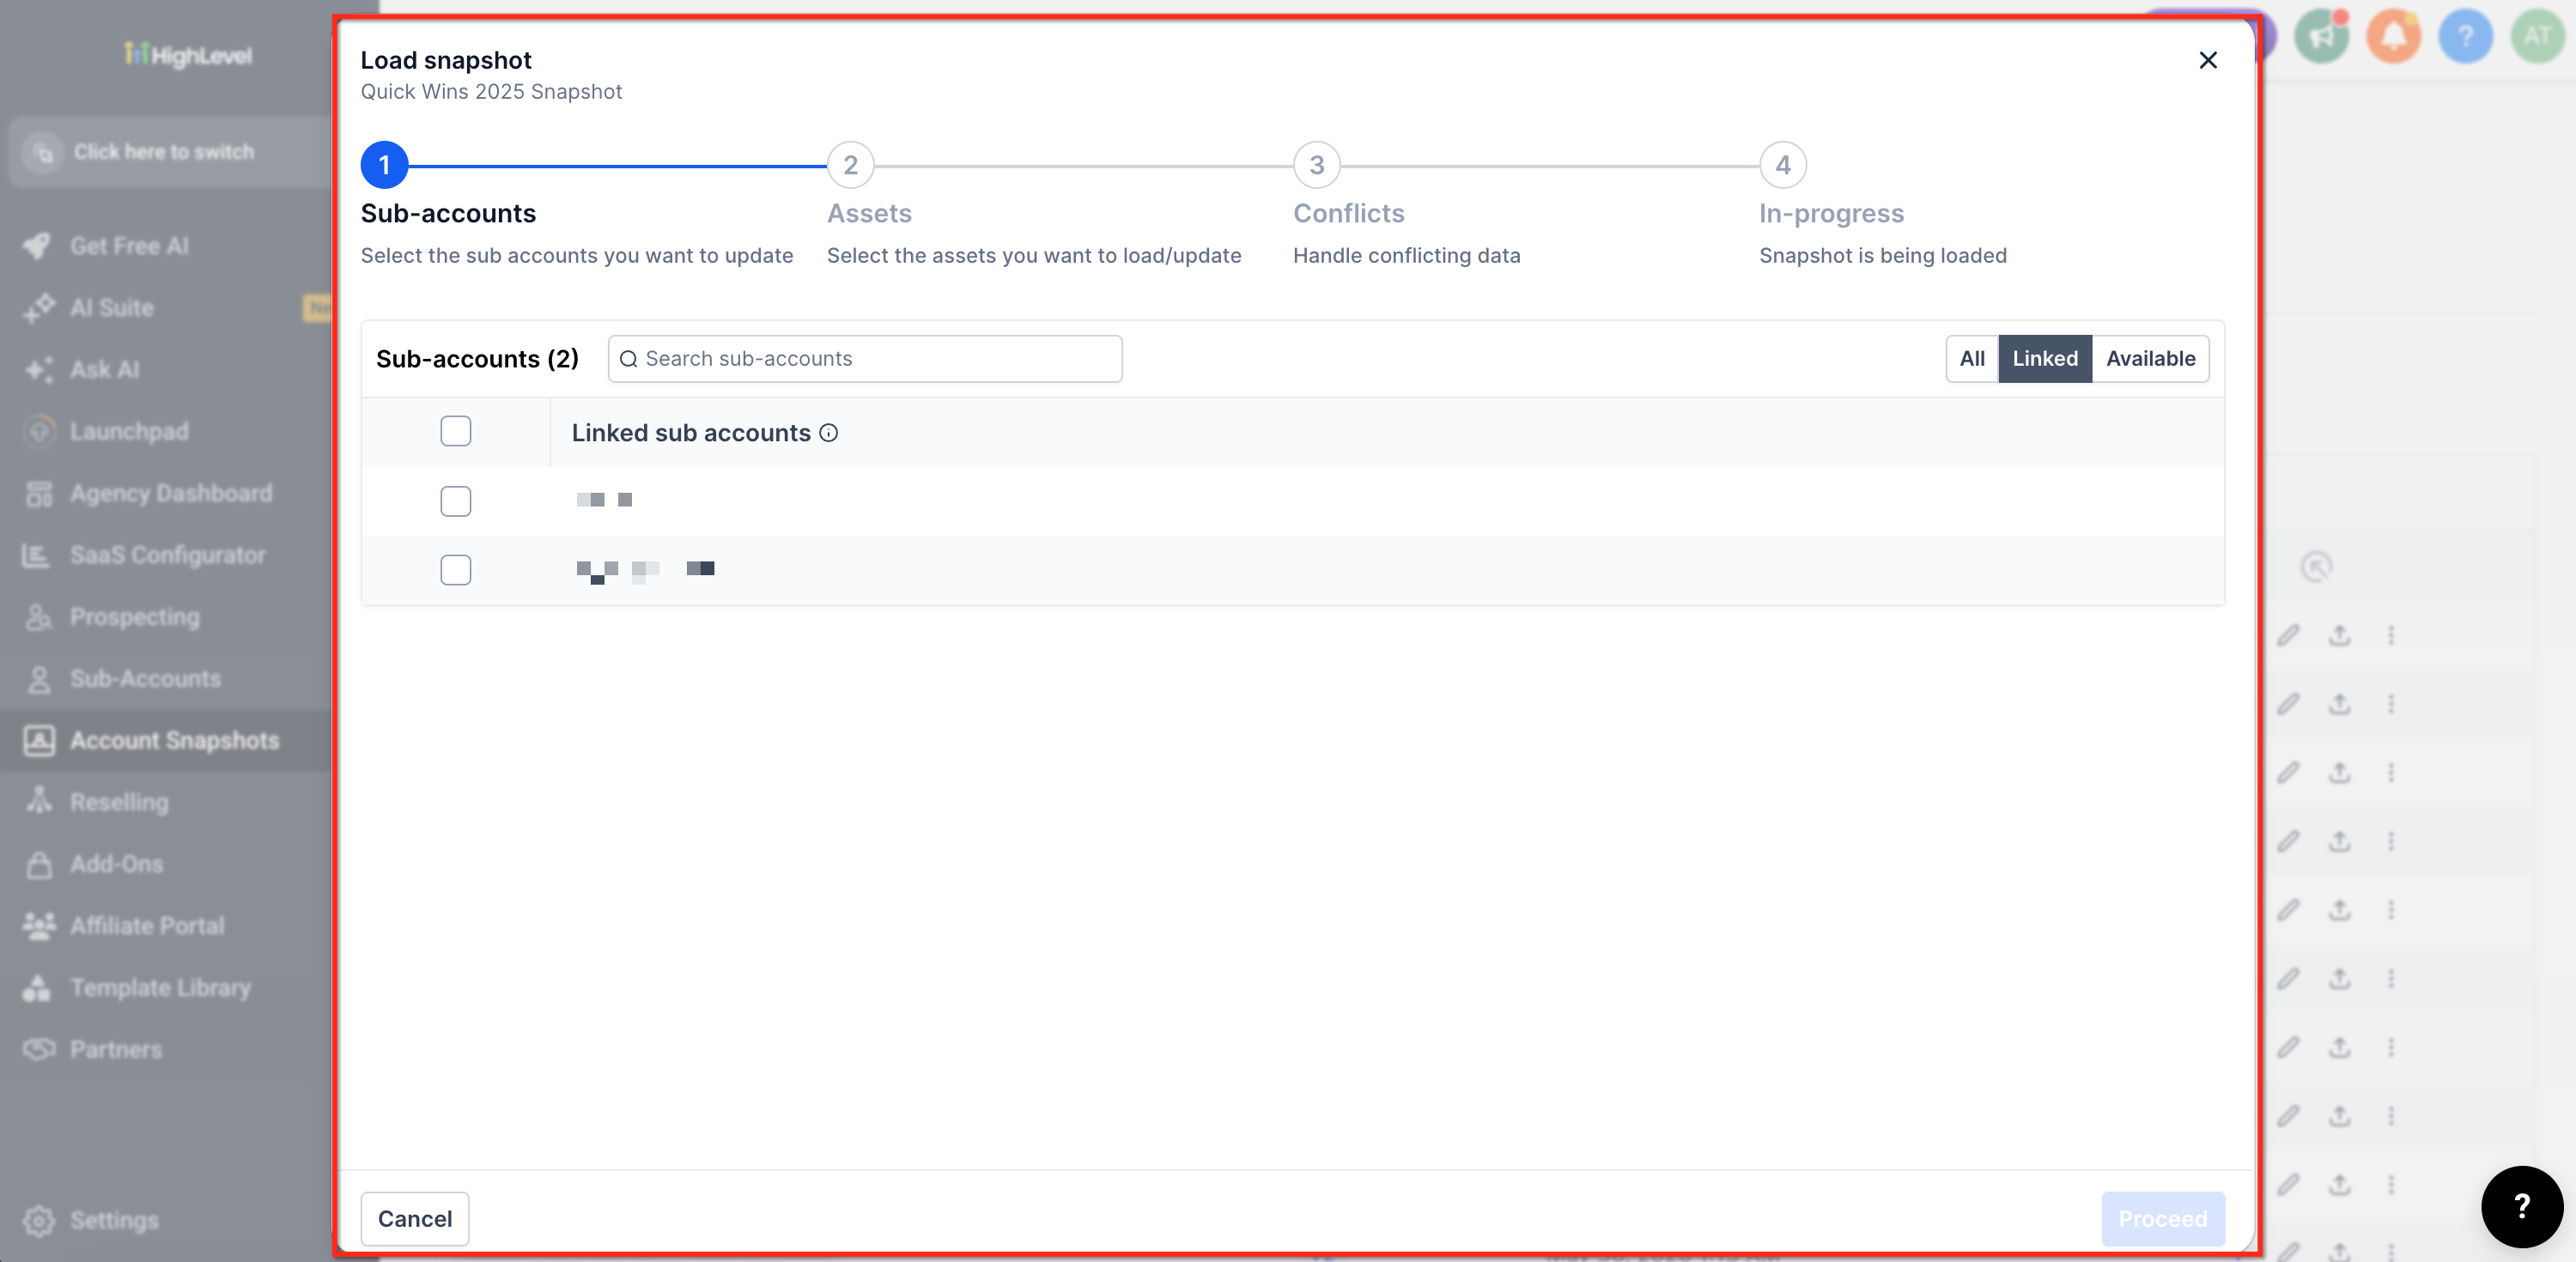Open the megaphone announcements icon

point(2321,37)
